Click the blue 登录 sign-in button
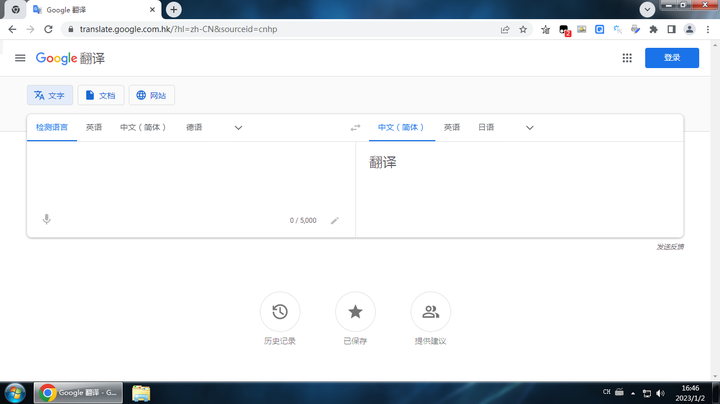This screenshot has width=720, height=404. 672,58
